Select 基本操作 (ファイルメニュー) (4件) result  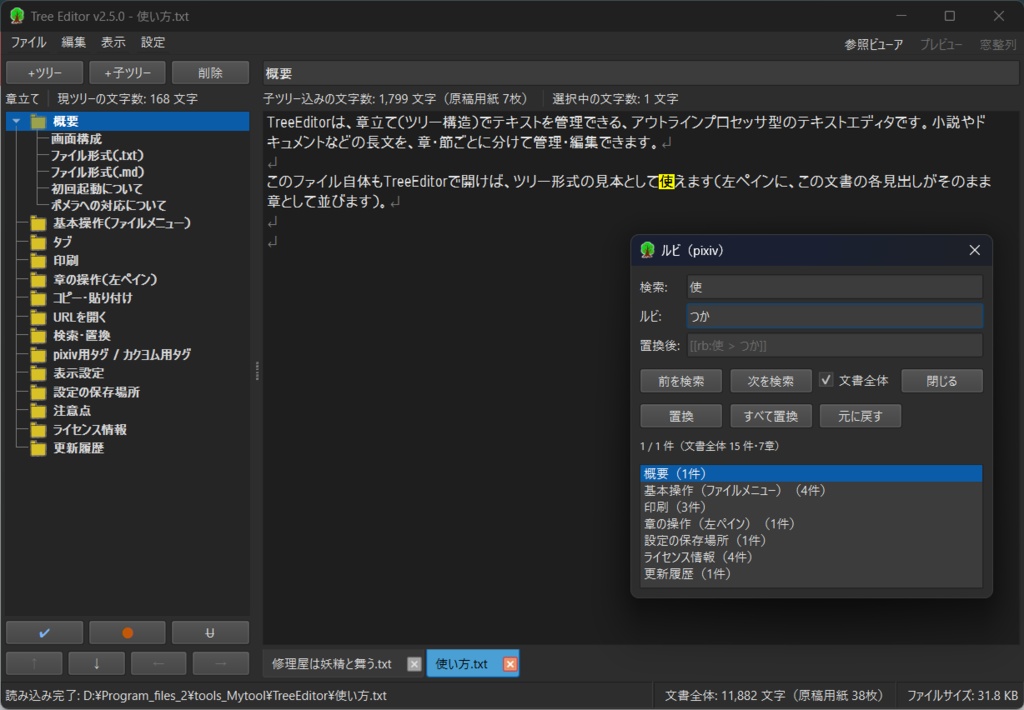click(x=811, y=491)
